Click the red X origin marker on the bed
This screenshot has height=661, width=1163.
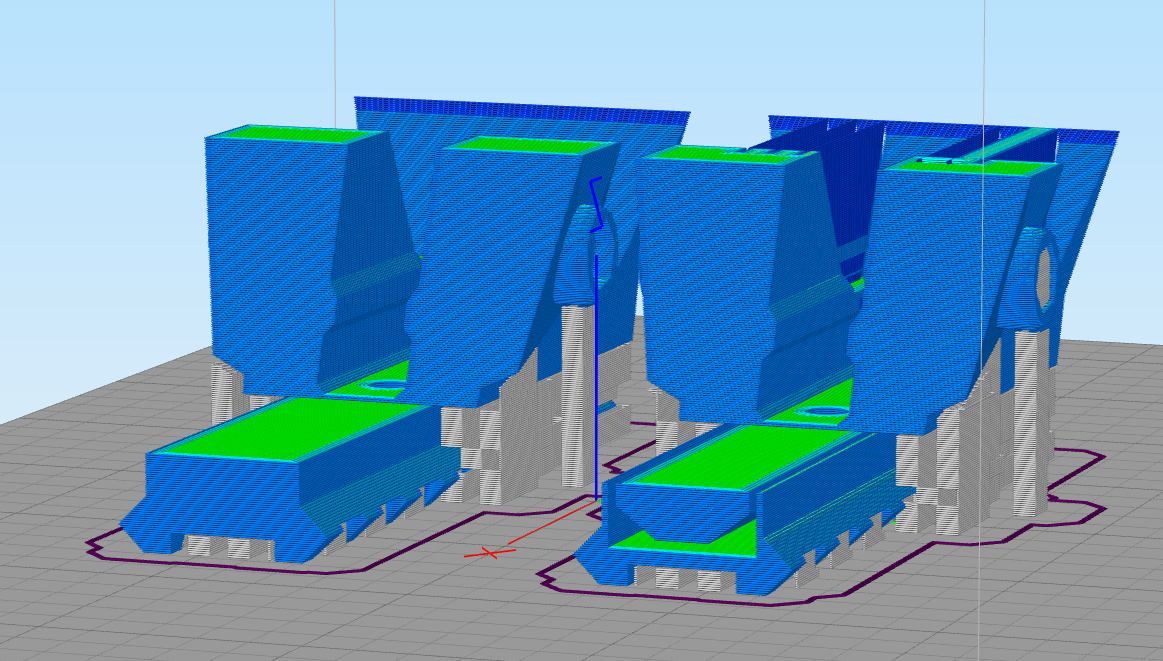tap(489, 553)
